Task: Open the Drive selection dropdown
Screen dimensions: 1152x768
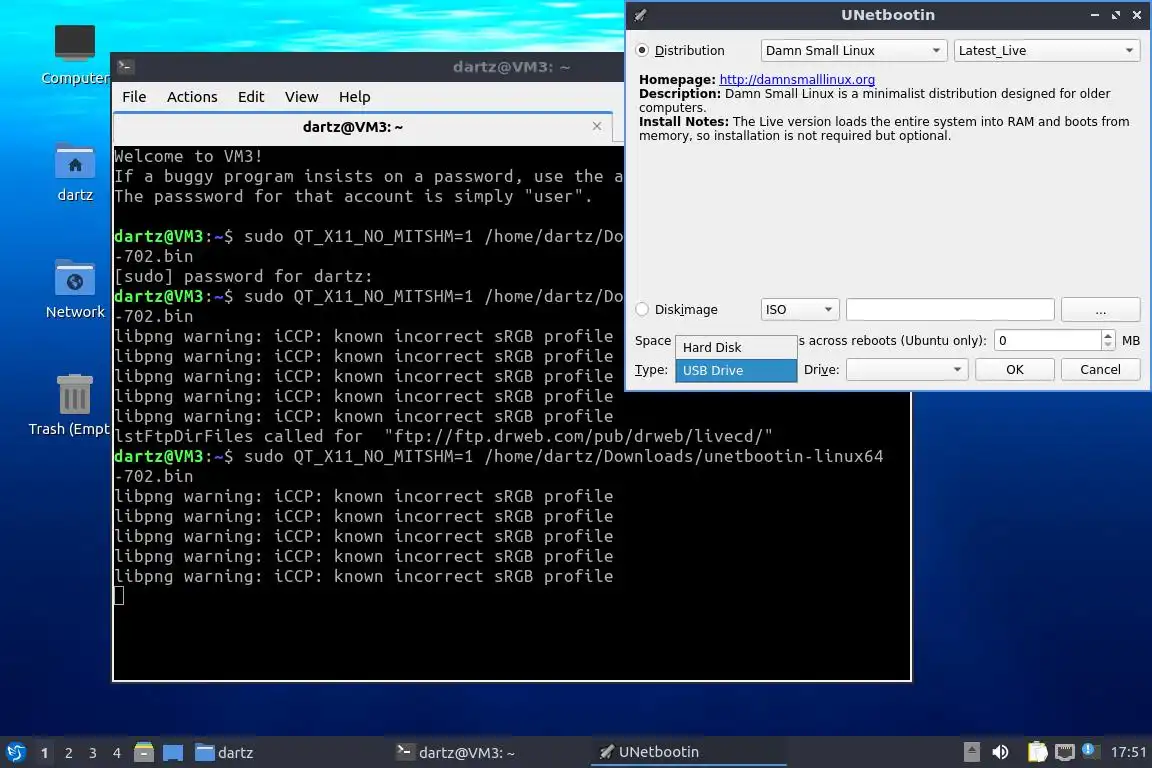Action: (x=907, y=370)
